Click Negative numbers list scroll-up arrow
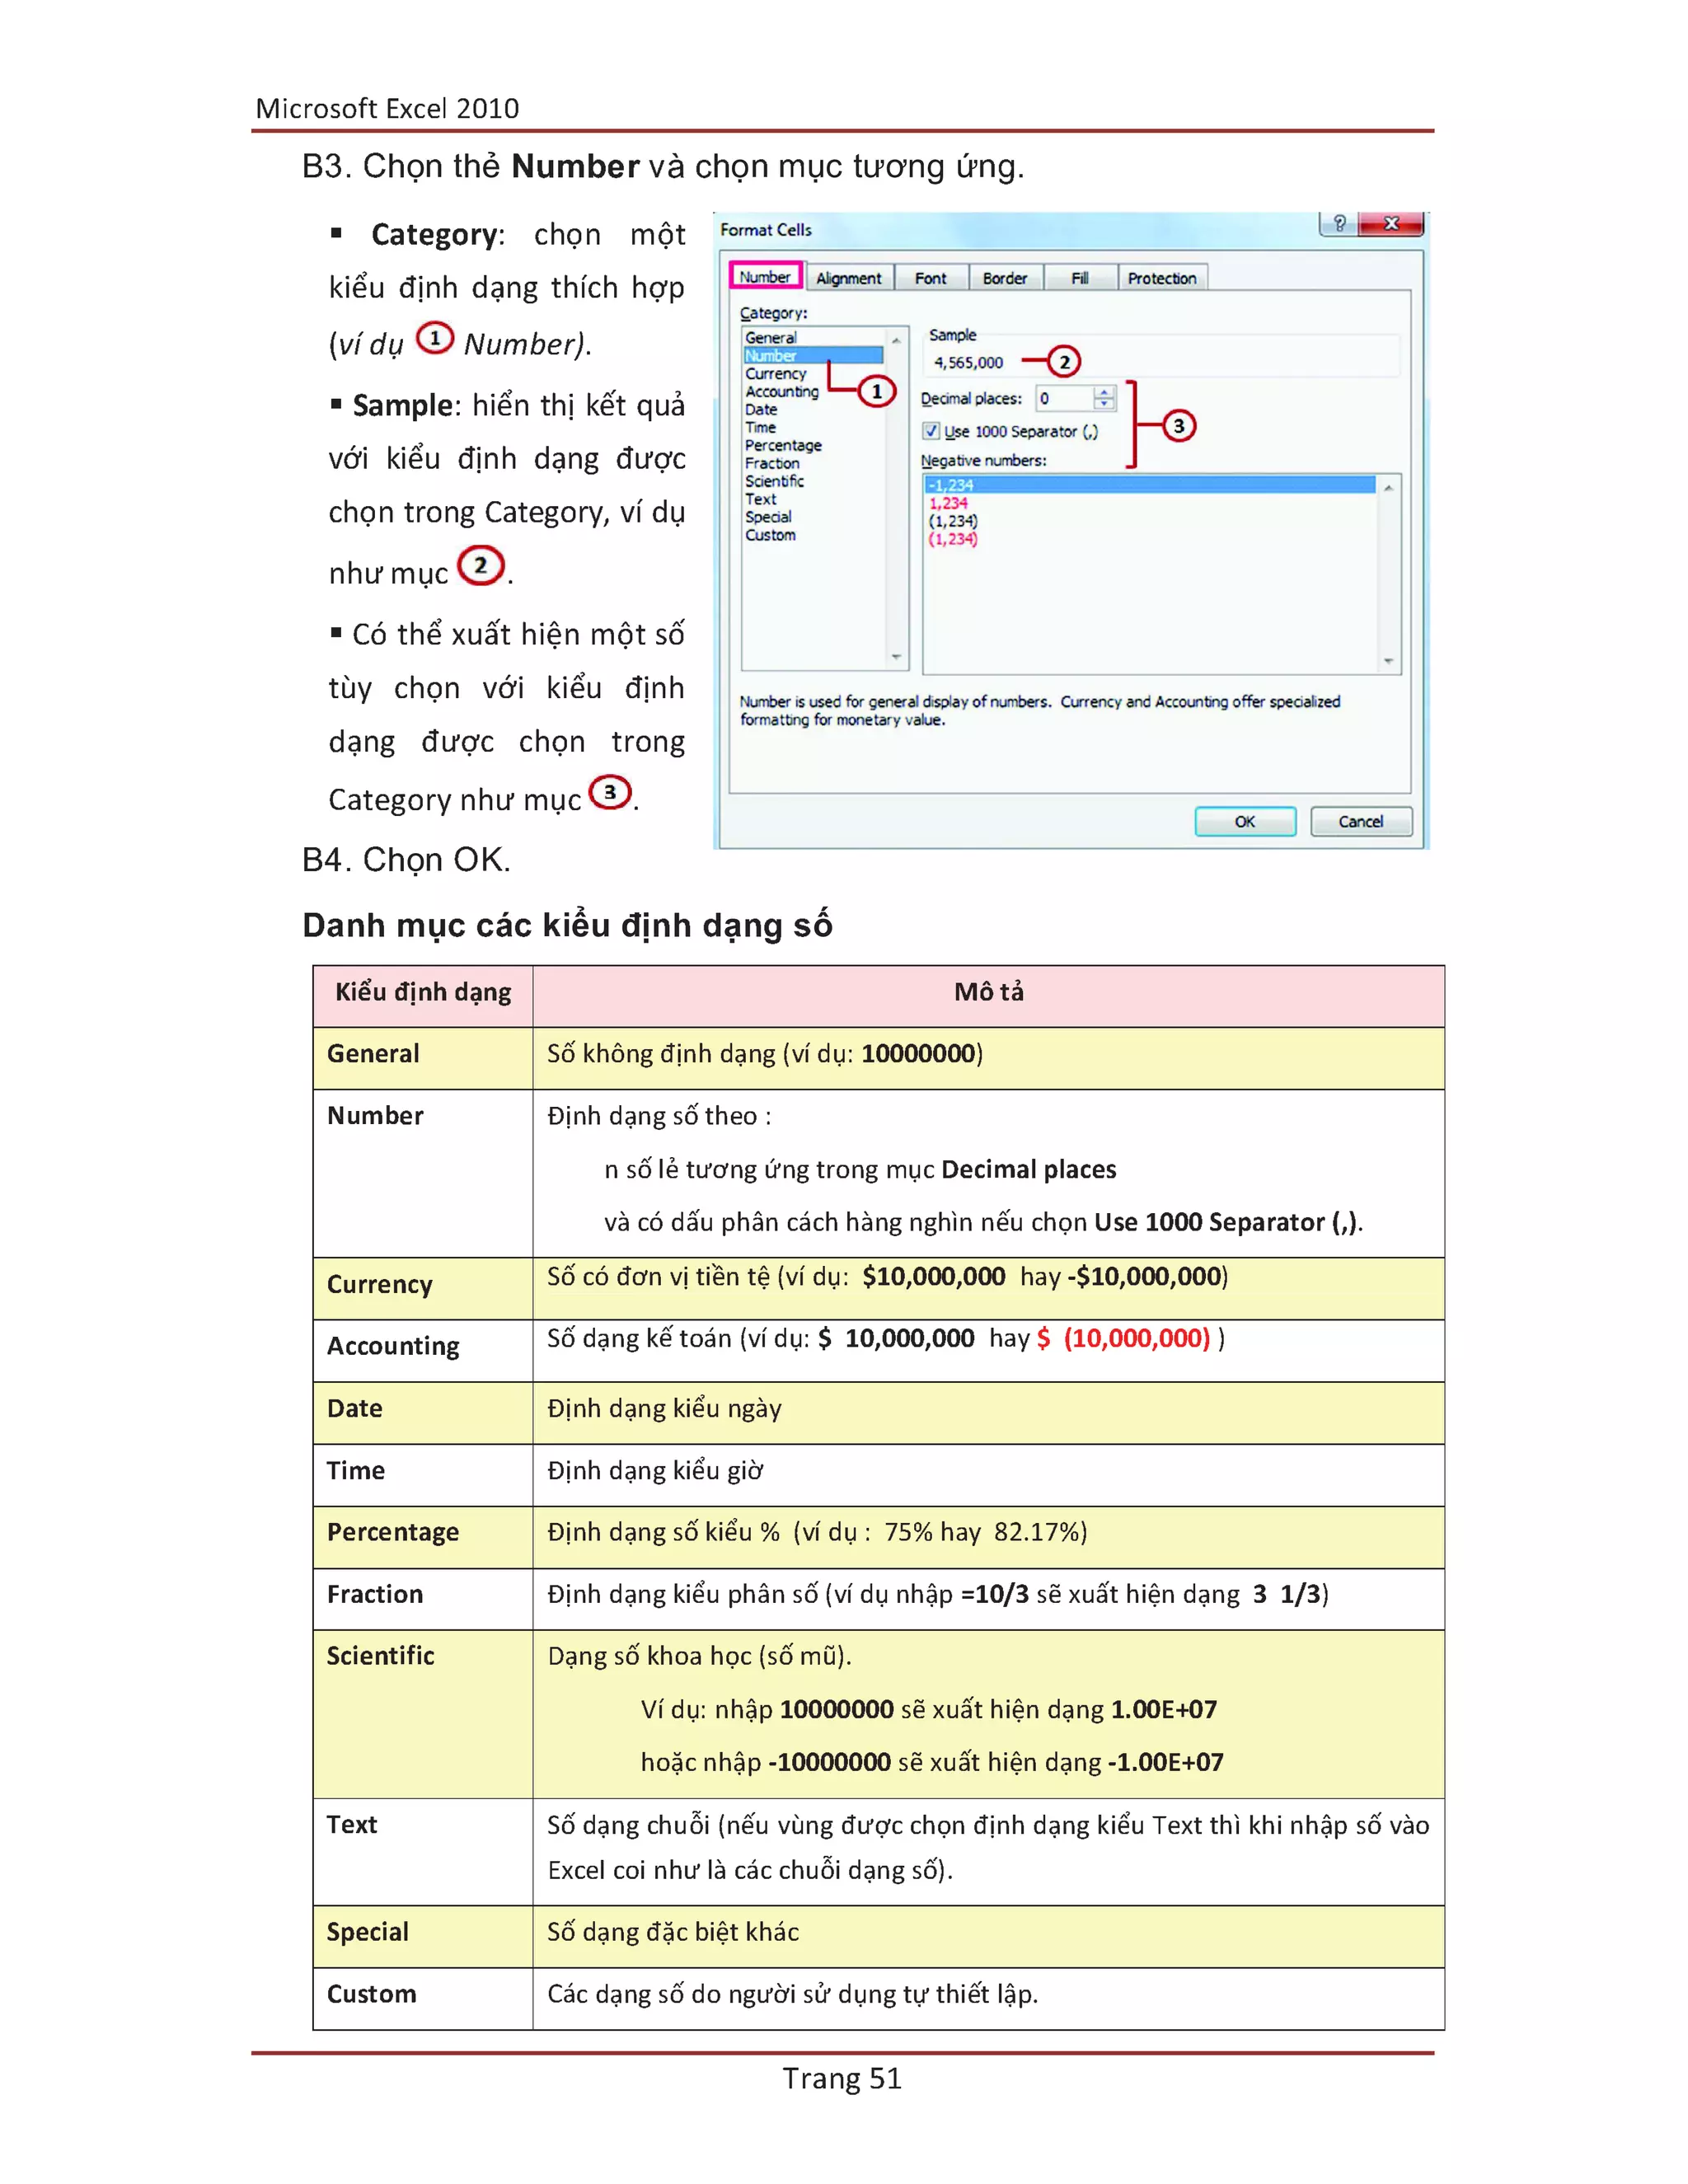Screen dimensions: 1688x2184 (x=1388, y=487)
